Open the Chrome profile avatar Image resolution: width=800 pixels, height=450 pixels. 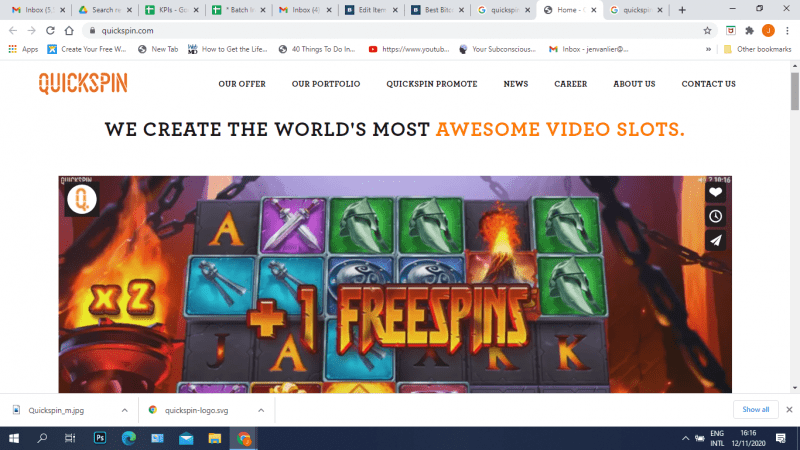point(768,31)
